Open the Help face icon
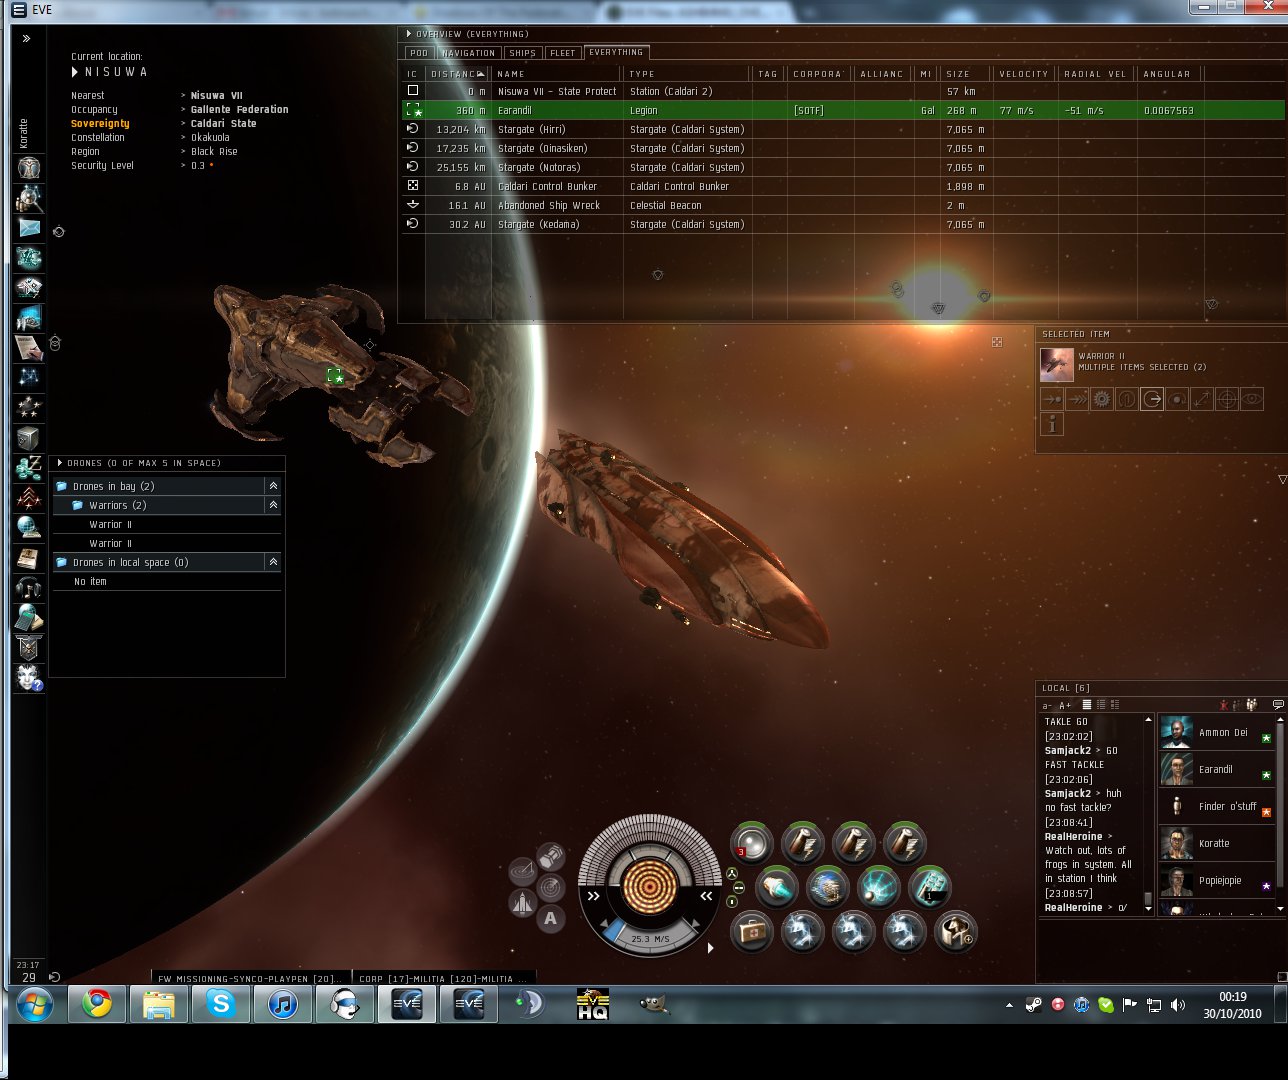Image resolution: width=1288 pixels, height=1080 pixels. tap(29, 678)
